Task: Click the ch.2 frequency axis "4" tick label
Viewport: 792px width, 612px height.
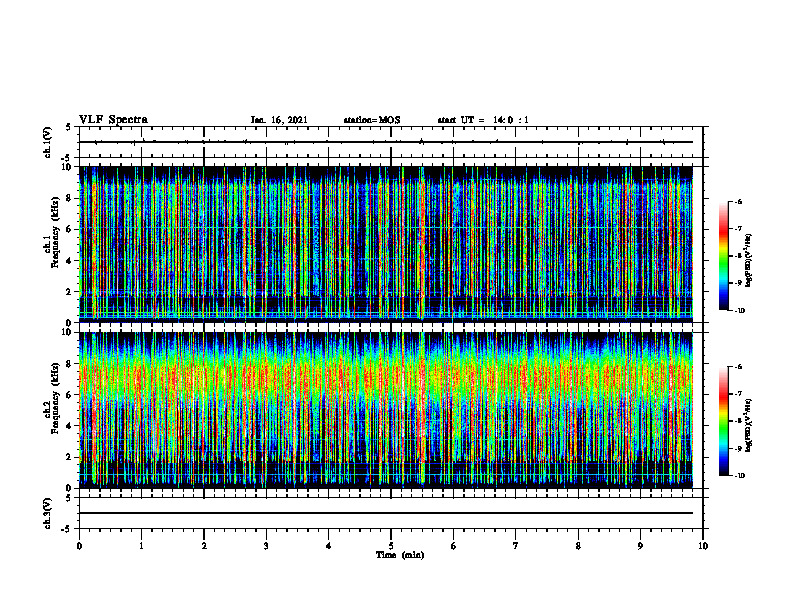Action: (70, 426)
